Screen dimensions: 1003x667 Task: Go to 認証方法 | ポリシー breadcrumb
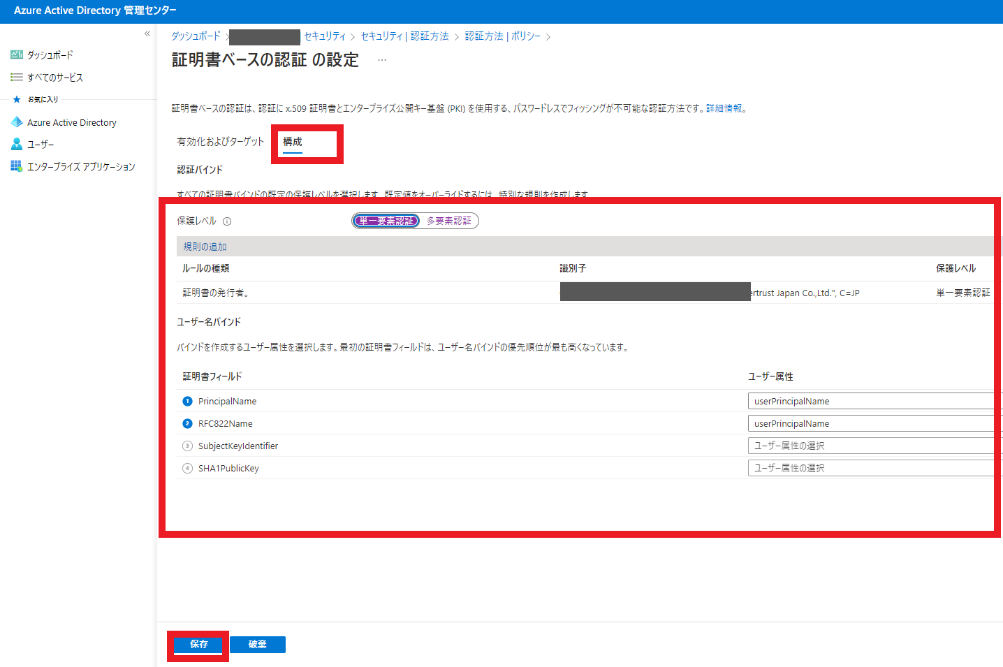pyautogui.click(x=503, y=36)
